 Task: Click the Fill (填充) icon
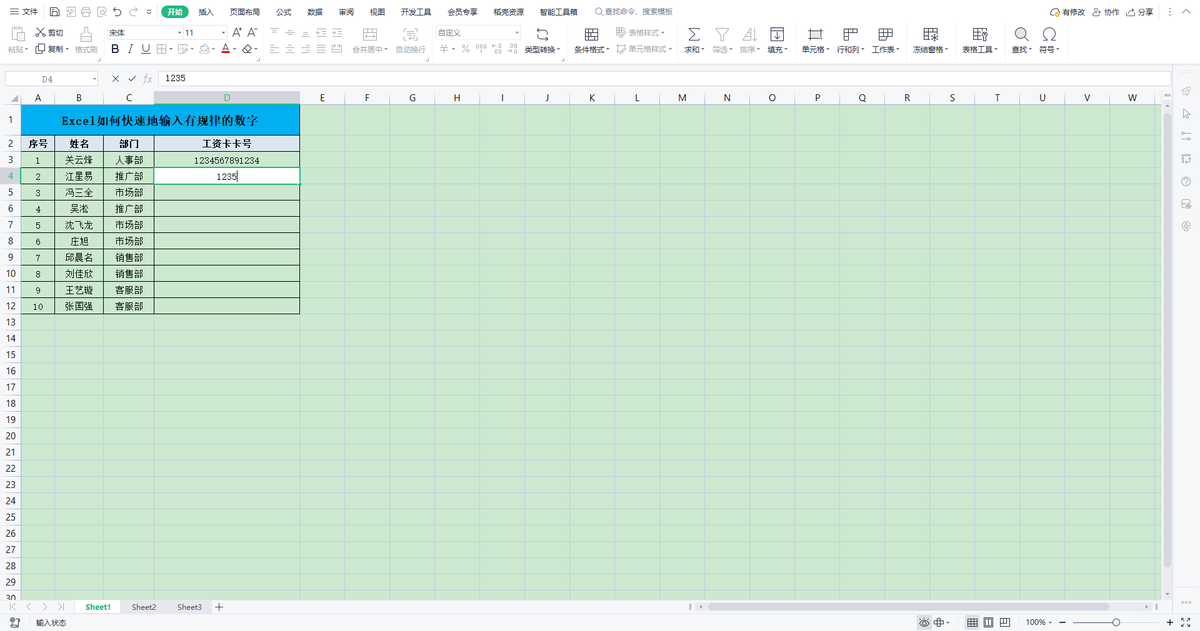(x=776, y=33)
